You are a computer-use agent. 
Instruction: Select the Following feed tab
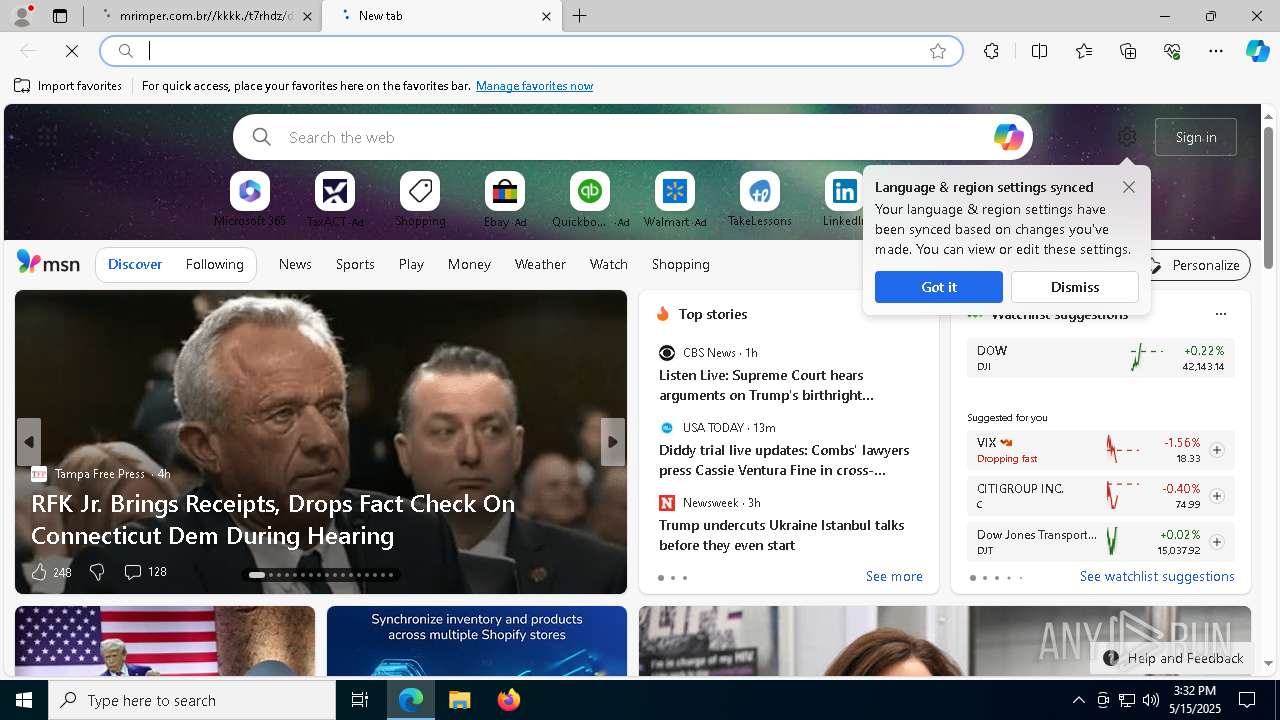215,264
